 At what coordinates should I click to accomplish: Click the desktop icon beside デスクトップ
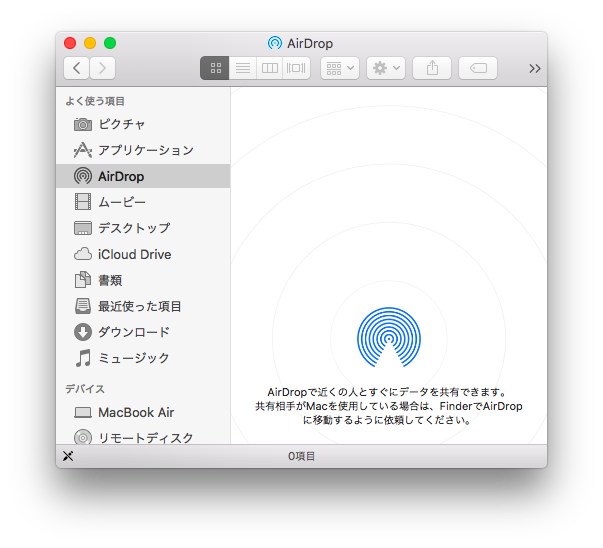(x=83, y=228)
